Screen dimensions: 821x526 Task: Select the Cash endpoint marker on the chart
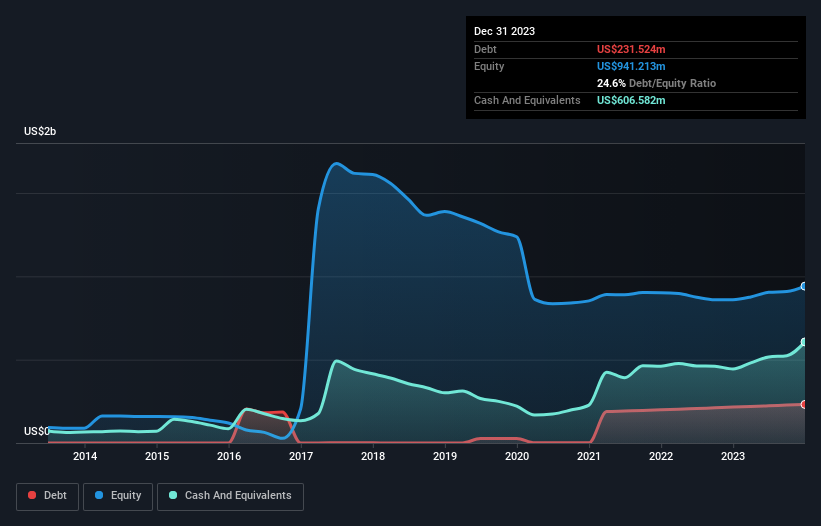tap(804, 342)
